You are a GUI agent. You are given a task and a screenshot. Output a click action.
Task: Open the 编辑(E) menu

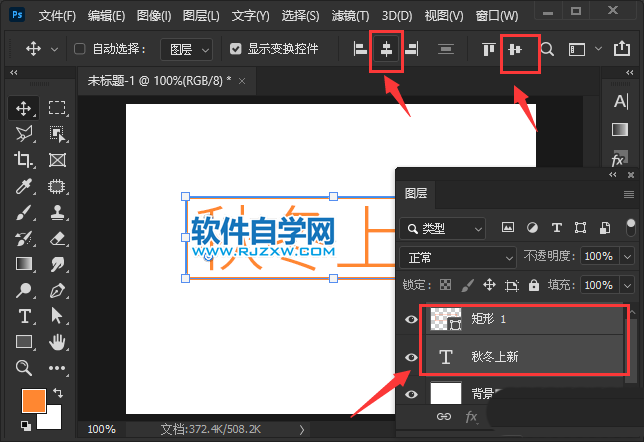coord(106,16)
